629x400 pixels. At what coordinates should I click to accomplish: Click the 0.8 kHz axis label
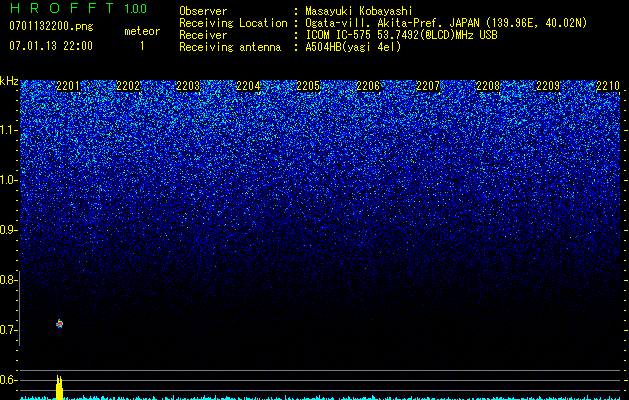click(9, 280)
